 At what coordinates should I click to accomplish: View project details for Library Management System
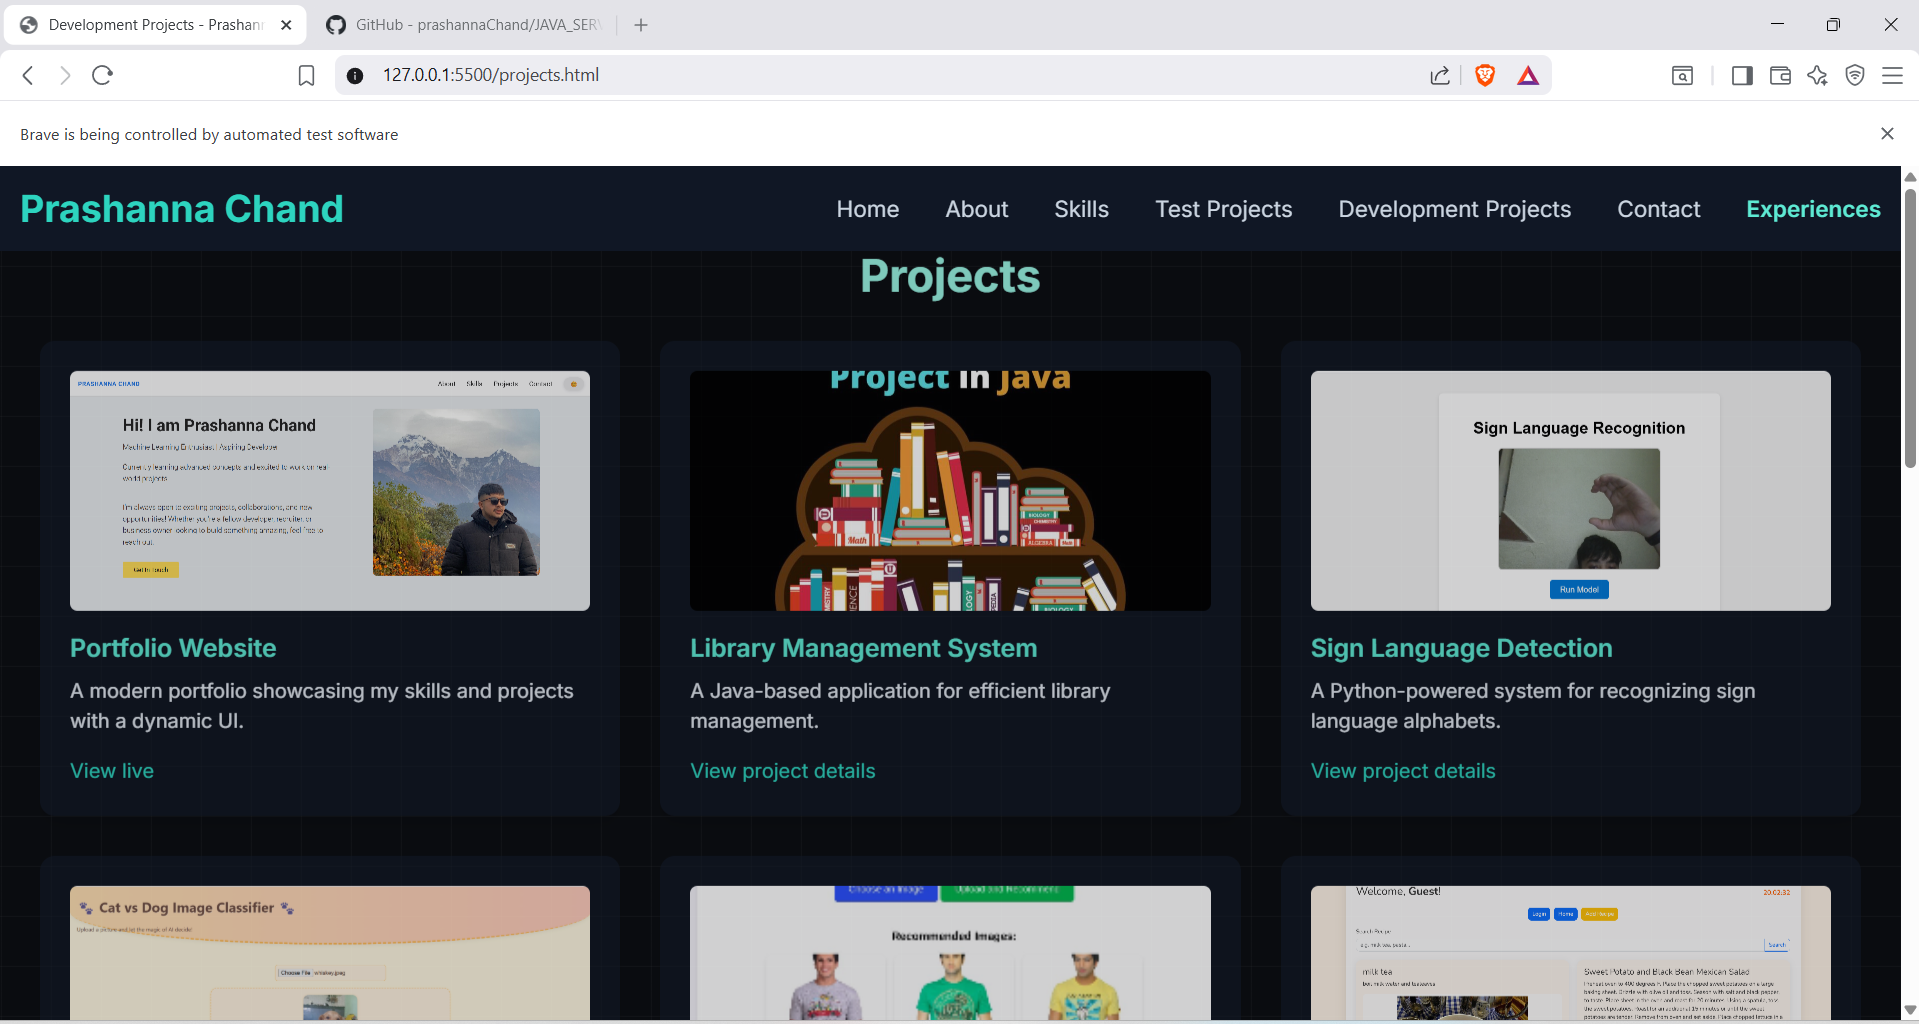coord(783,771)
